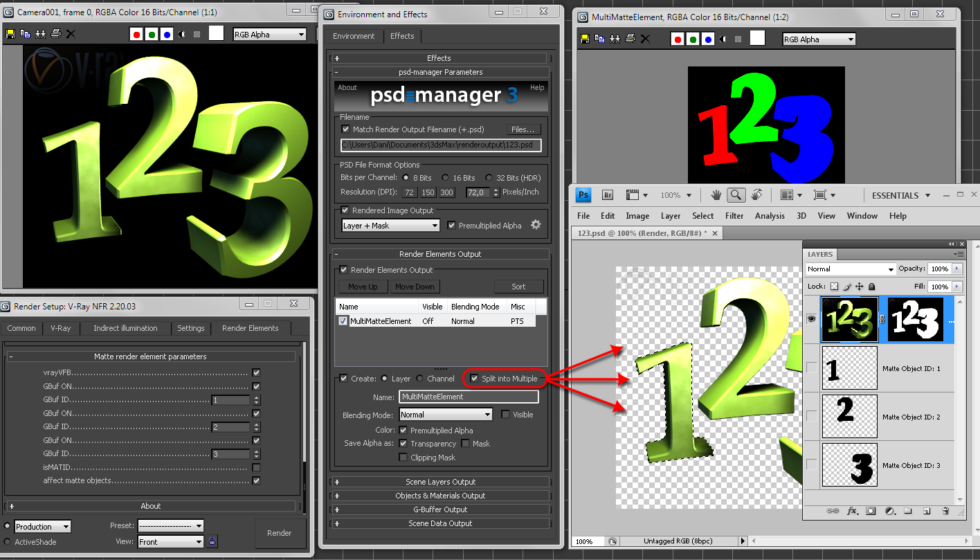
Task: Add layer style fx icon
Action: tap(852, 511)
